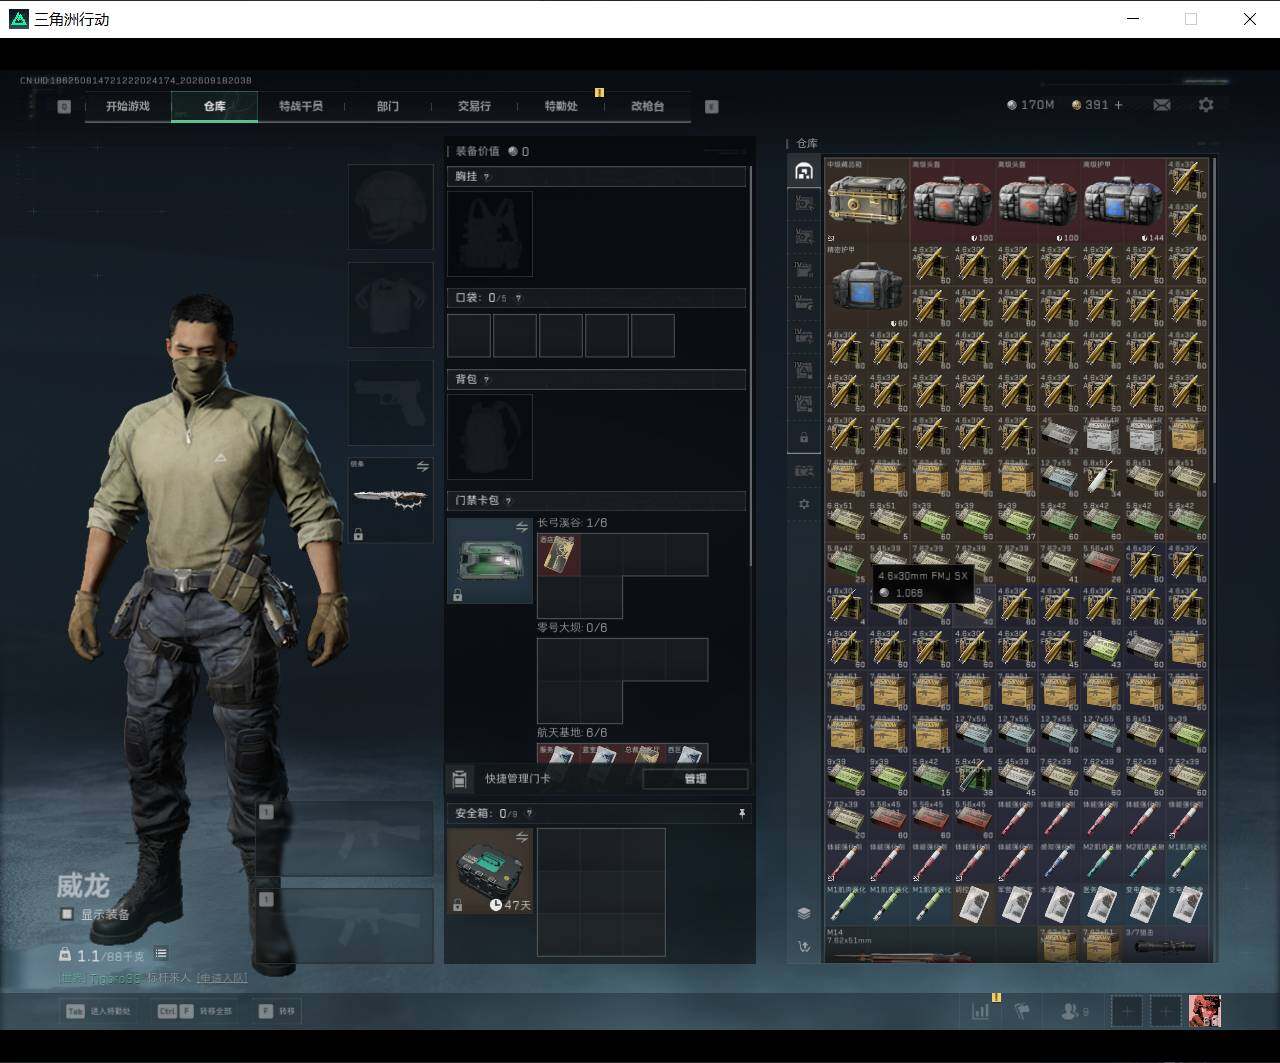This screenshot has height=1063, width=1280.
Task: Select the empty chest rig slot
Action: point(490,234)
